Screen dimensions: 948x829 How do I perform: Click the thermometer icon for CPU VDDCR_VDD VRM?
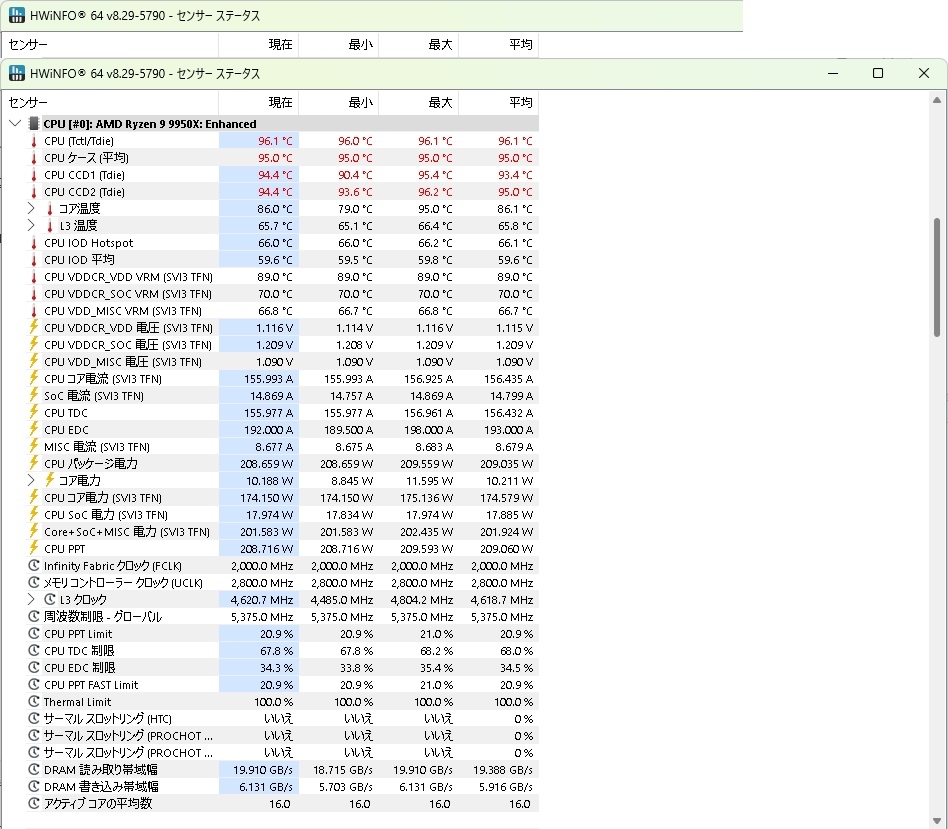[x=34, y=277]
